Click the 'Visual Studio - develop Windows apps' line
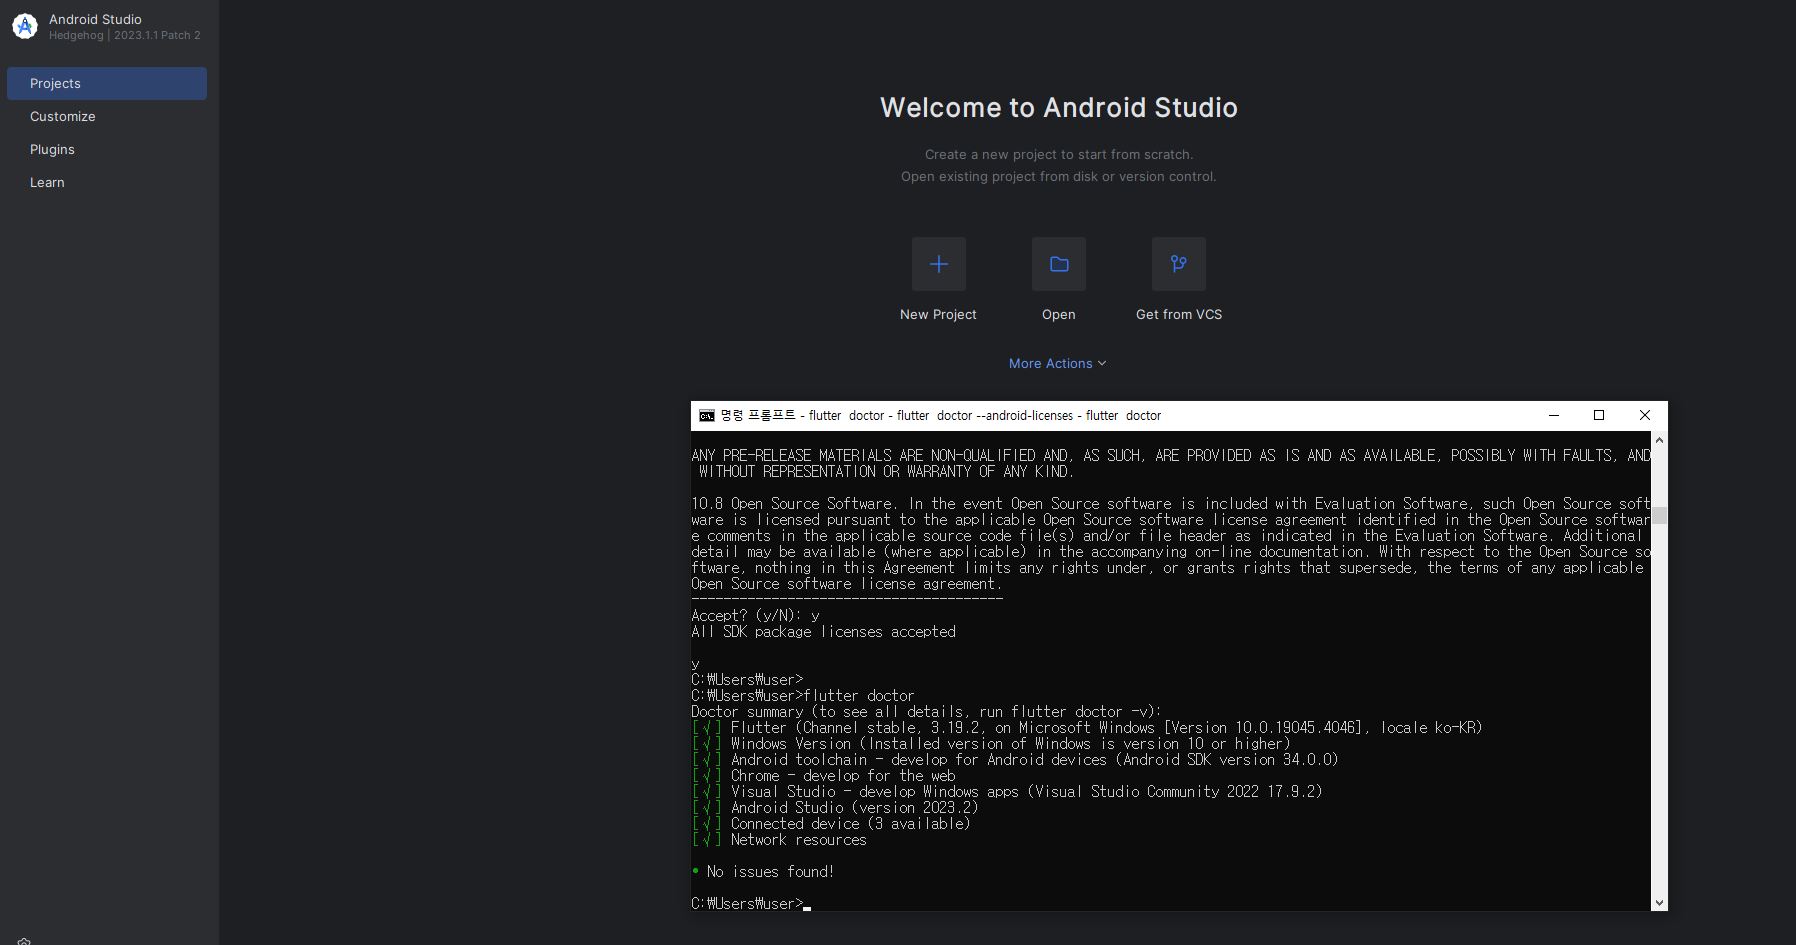The image size is (1796, 945). click(1026, 792)
